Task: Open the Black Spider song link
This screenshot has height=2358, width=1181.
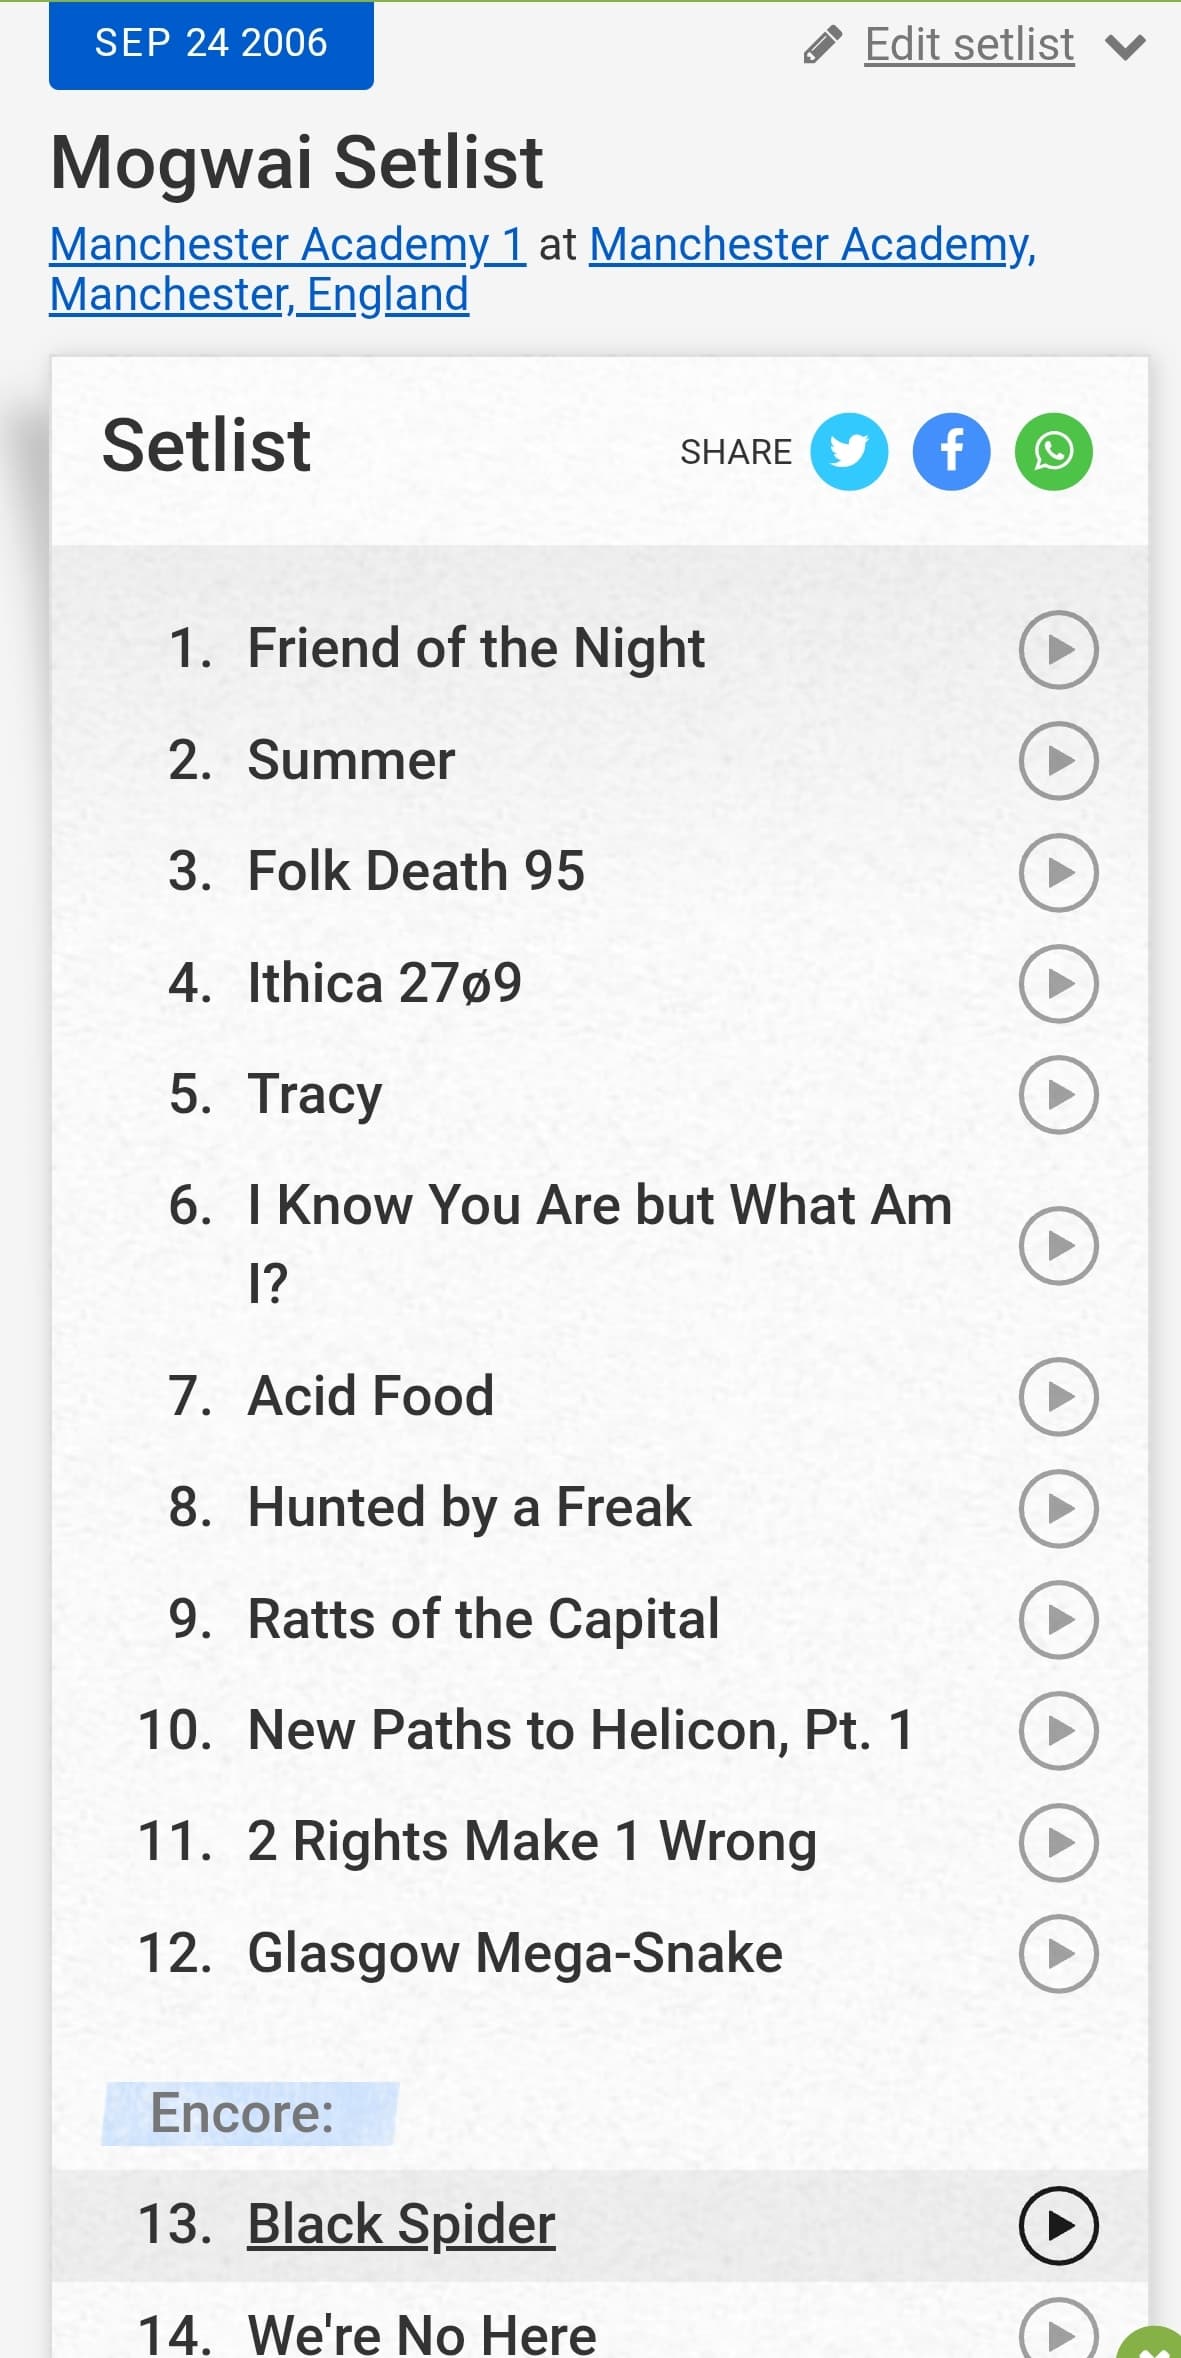Action: [401, 2225]
